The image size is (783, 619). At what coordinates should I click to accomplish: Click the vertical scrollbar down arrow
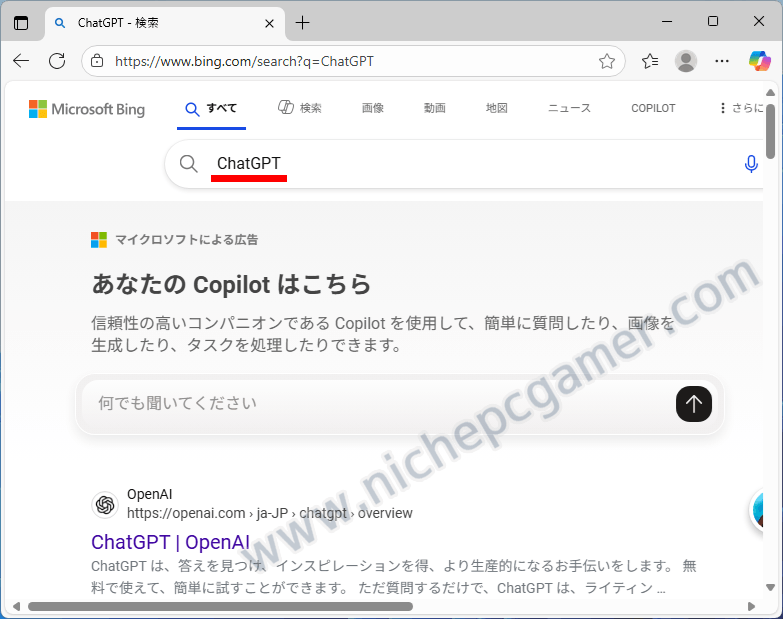point(771,587)
